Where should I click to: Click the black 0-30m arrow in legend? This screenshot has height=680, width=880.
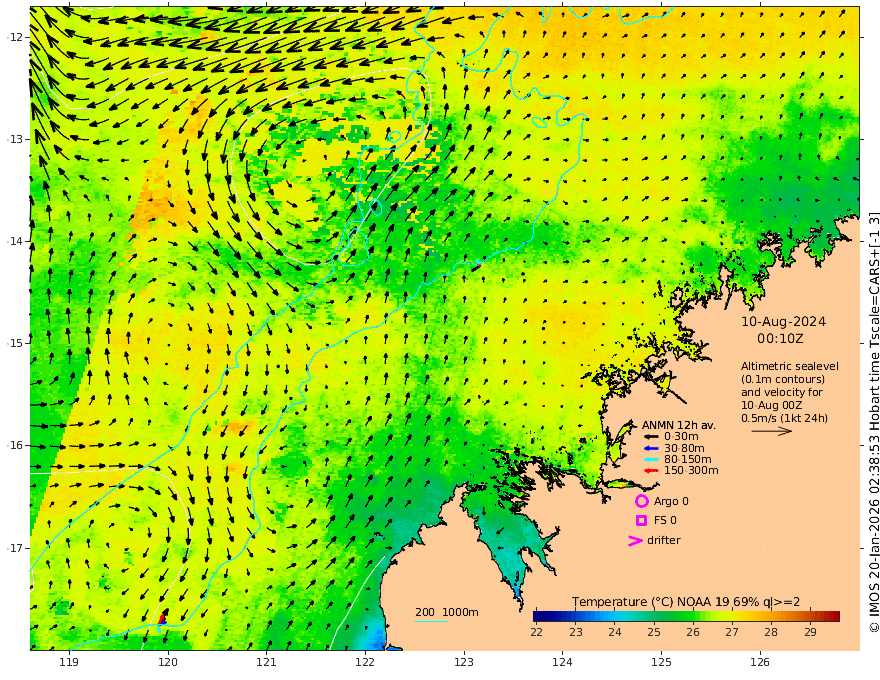651,437
